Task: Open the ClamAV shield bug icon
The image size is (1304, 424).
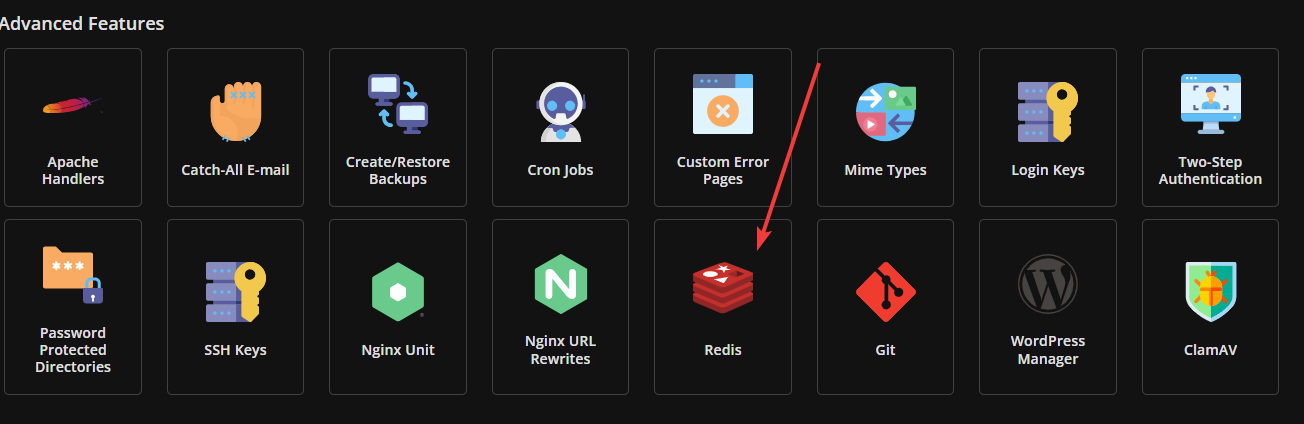Action: 1210,291
